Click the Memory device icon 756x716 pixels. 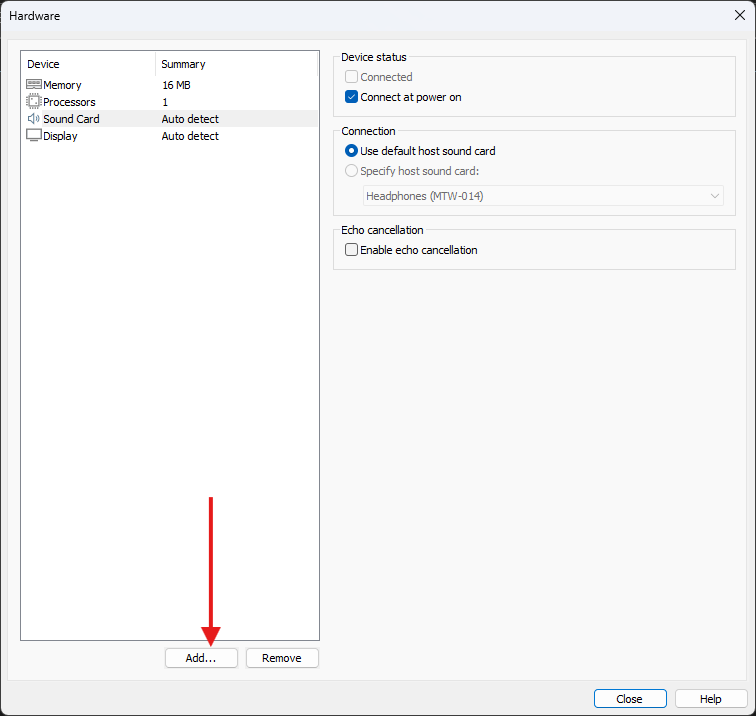pos(33,85)
